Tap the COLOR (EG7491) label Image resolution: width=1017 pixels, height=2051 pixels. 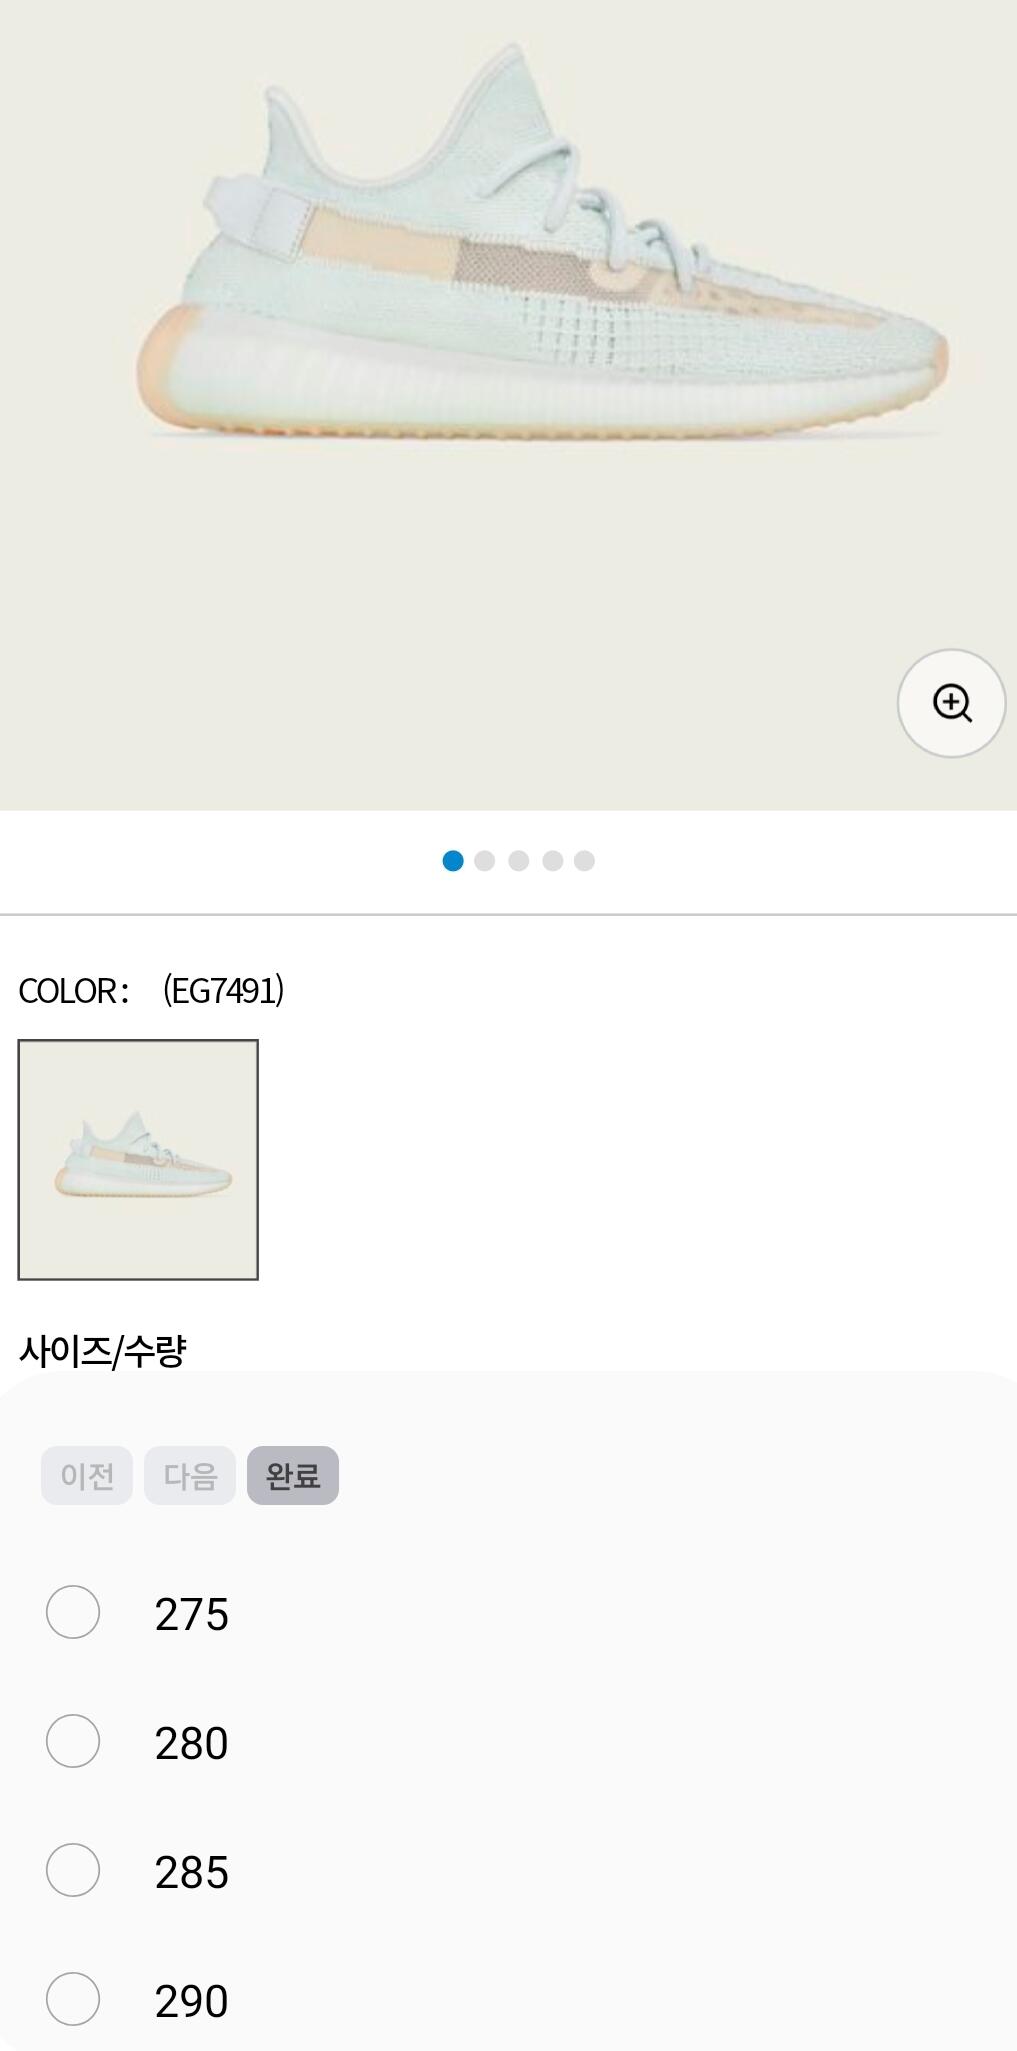click(x=151, y=990)
